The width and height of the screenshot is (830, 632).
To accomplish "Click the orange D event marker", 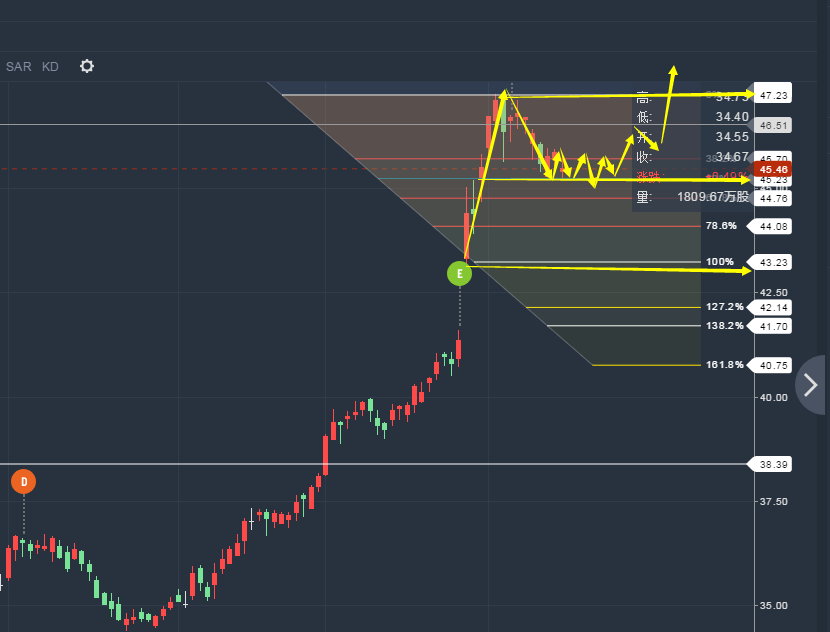I will coord(23,482).
